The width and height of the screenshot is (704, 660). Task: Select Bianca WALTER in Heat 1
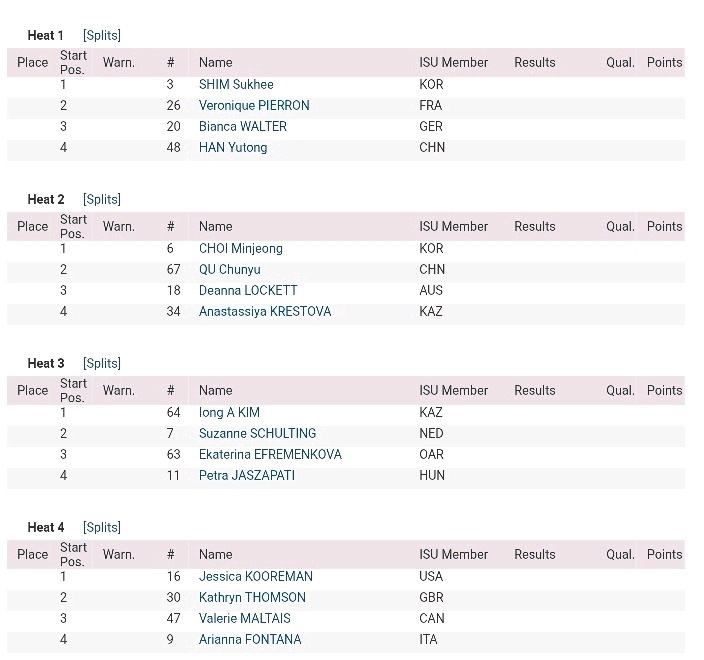click(243, 127)
